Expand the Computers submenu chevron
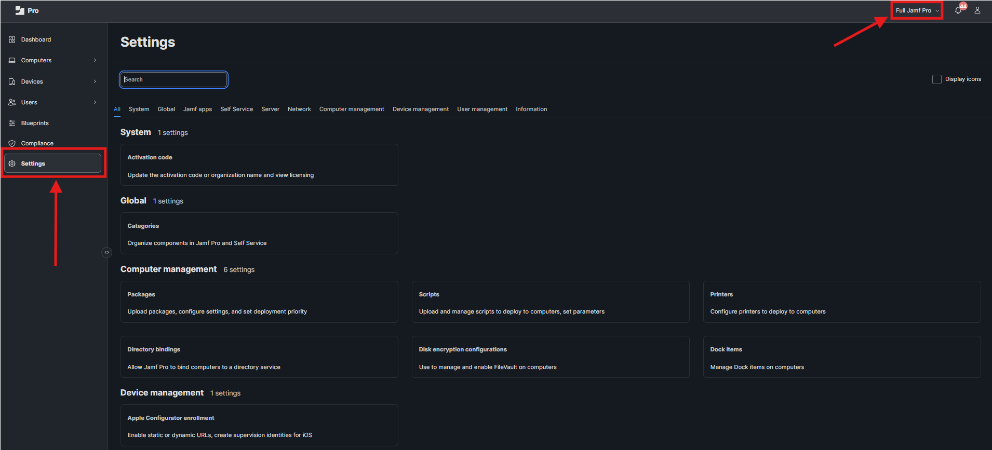992x450 pixels. [95, 61]
